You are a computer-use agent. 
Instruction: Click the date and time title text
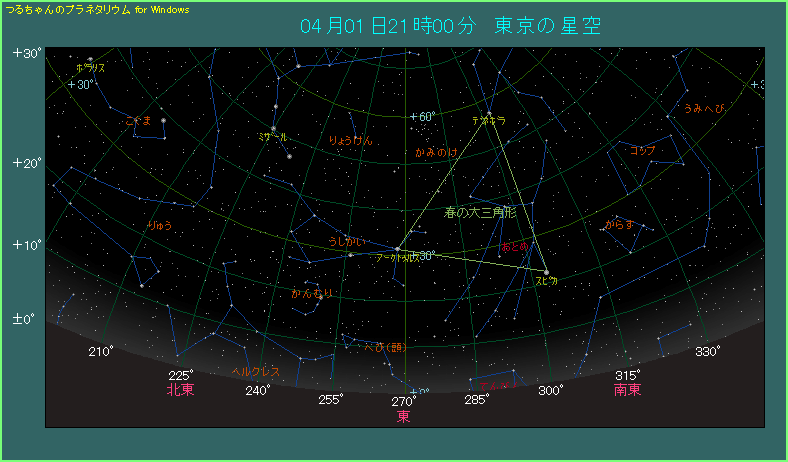[450, 25]
